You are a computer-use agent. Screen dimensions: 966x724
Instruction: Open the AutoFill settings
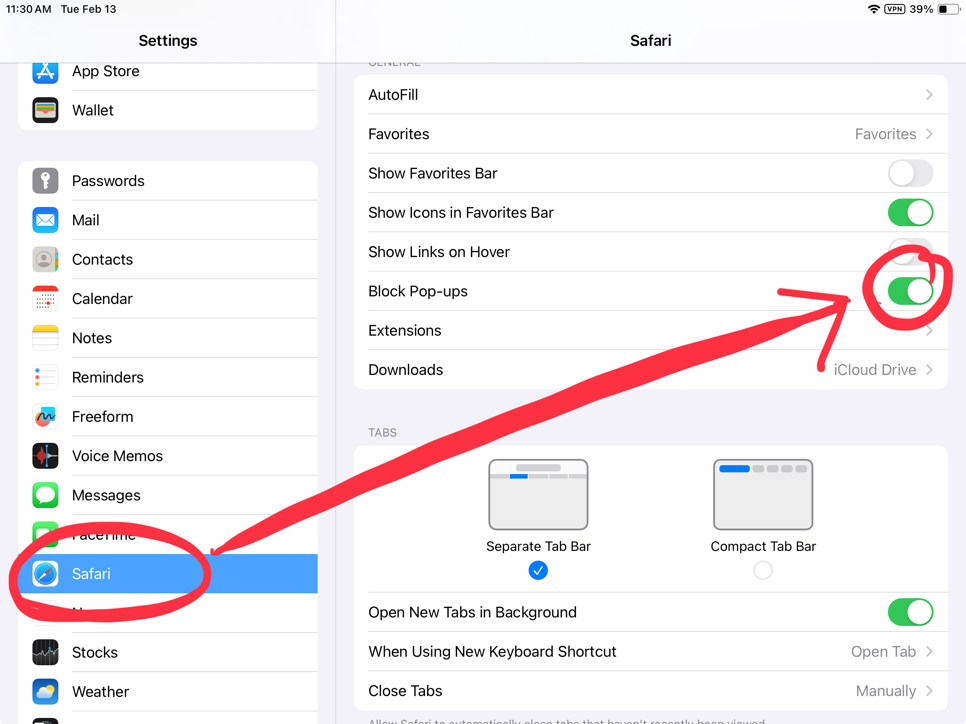tap(651, 95)
